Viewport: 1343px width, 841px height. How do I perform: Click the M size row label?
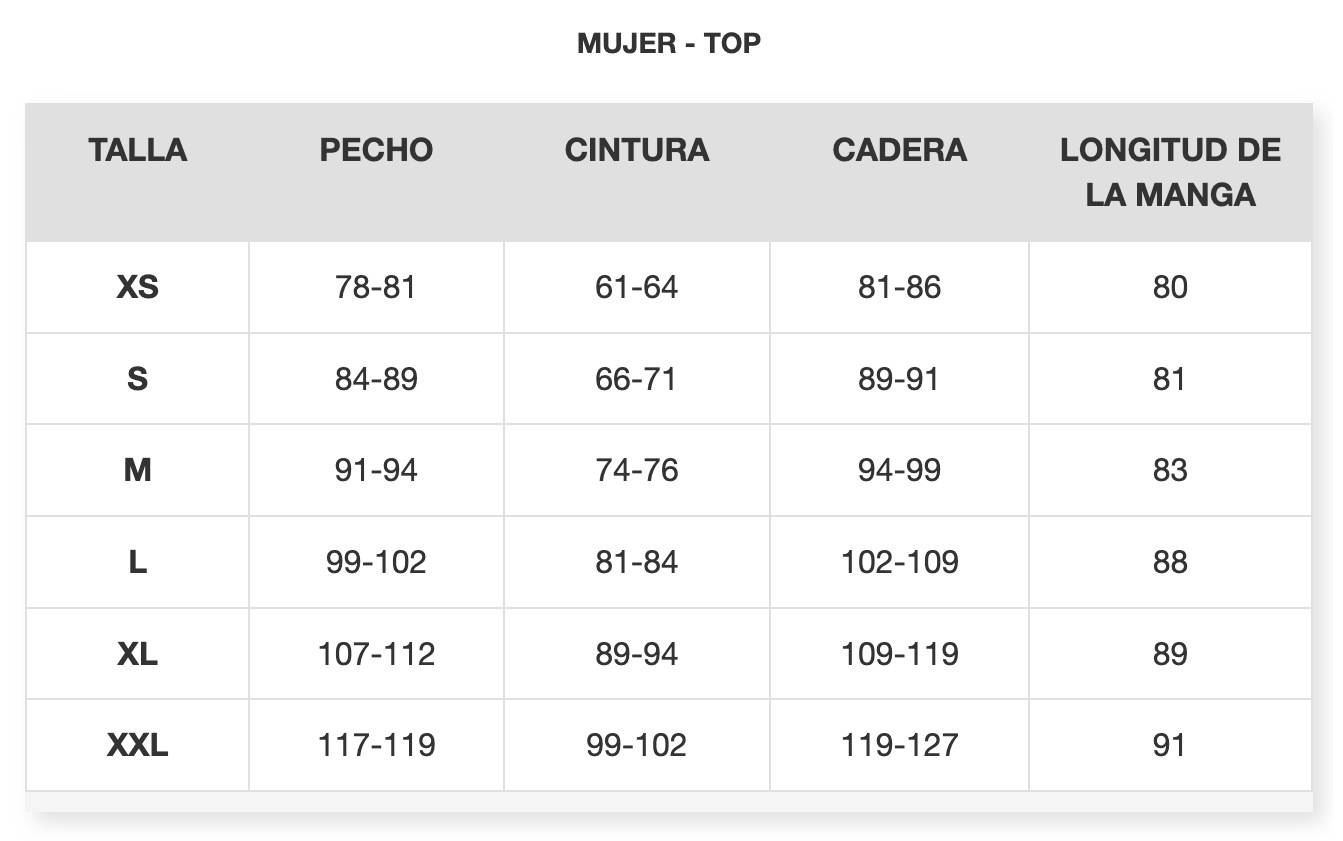[x=137, y=471]
